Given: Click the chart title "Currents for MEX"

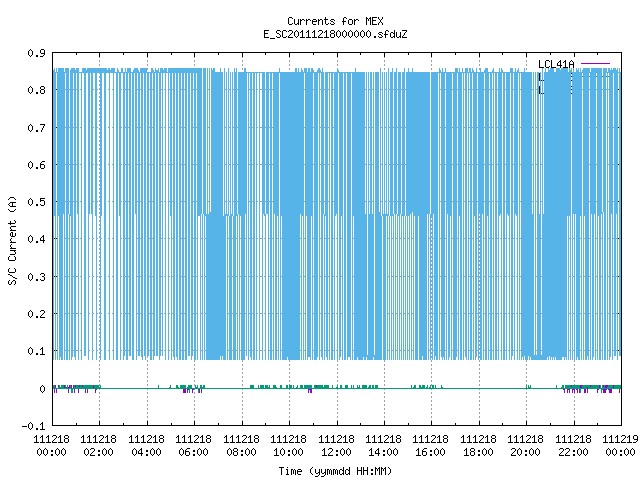Looking at the screenshot, I should 335,21.
